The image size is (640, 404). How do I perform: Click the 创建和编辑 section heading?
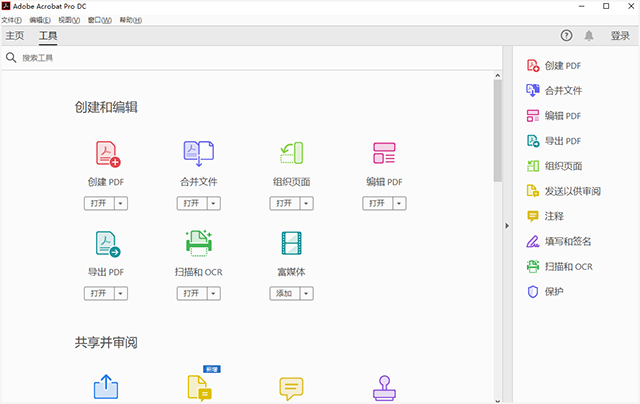(106, 107)
